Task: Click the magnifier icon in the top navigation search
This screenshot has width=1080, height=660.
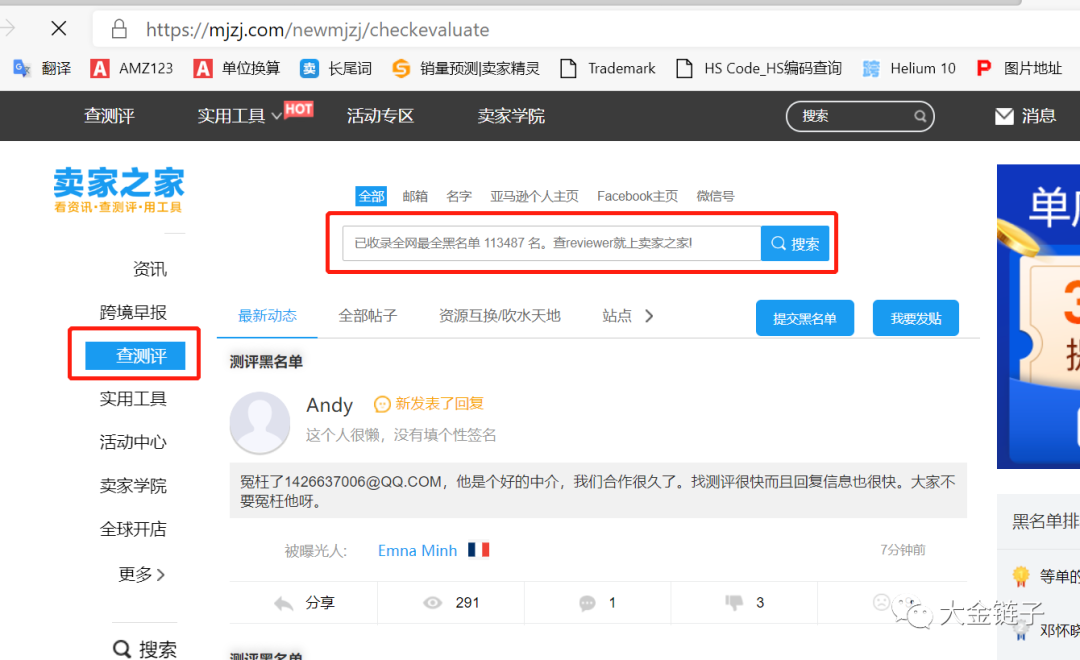Action: click(919, 116)
